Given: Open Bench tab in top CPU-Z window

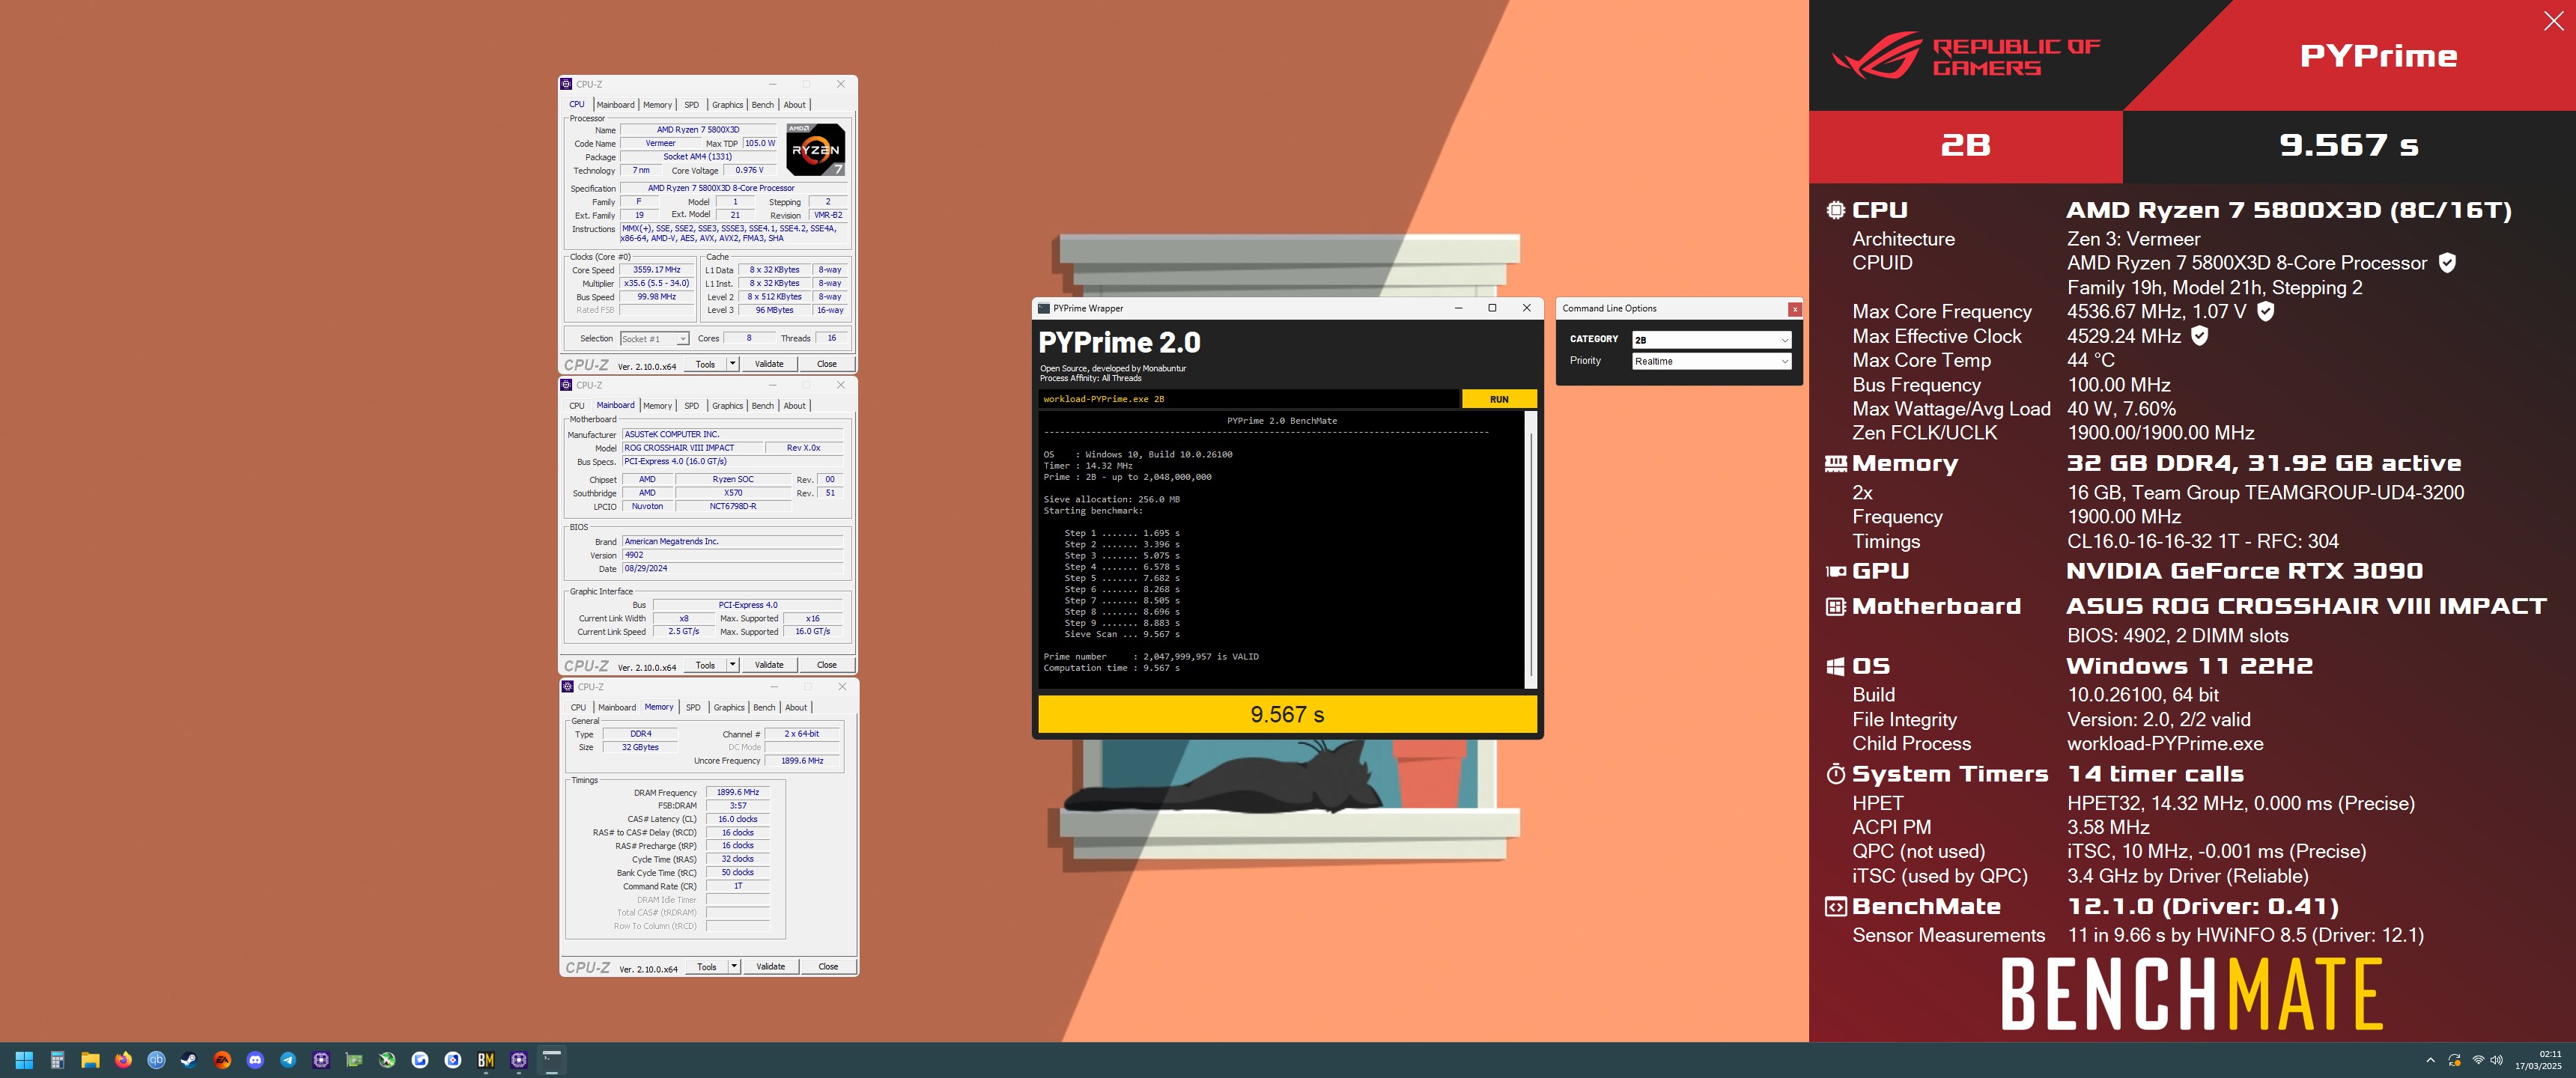Looking at the screenshot, I should 762,105.
